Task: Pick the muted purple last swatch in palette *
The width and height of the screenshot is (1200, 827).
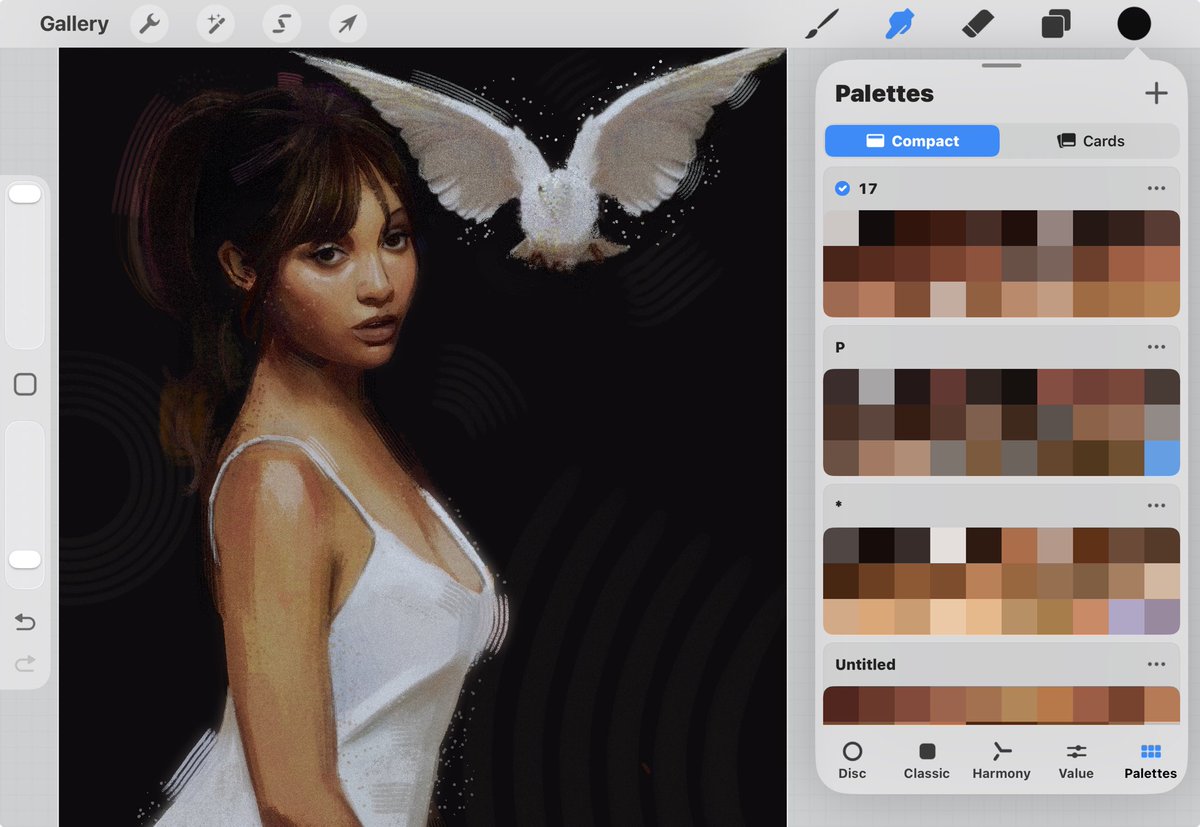Action: pyautogui.click(x=1162, y=617)
